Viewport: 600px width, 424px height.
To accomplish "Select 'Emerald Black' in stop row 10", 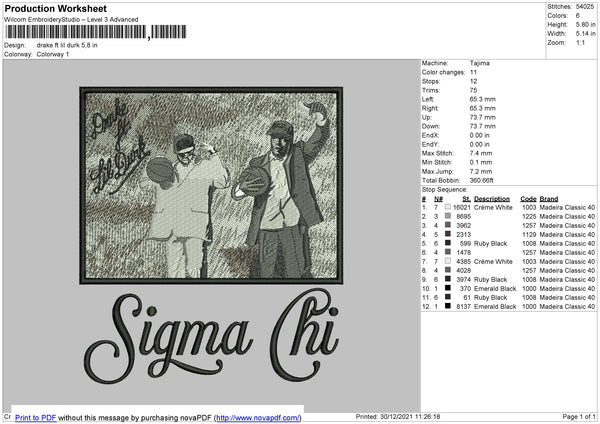I will [495, 289].
